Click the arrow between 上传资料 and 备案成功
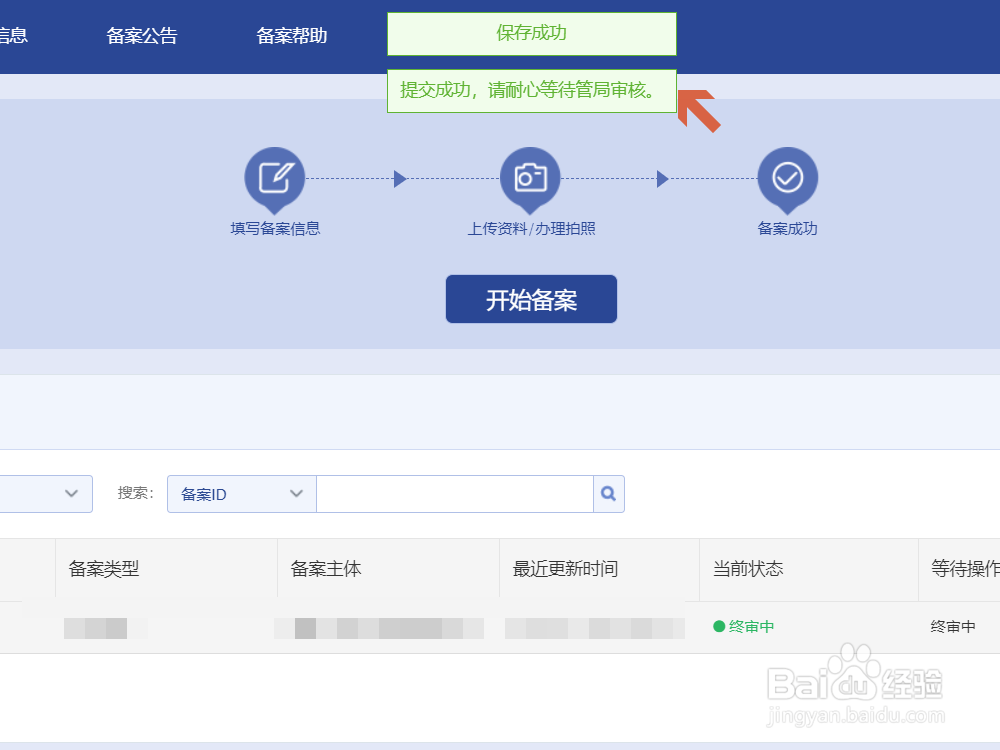This screenshot has width=1000, height=750. coord(662,178)
